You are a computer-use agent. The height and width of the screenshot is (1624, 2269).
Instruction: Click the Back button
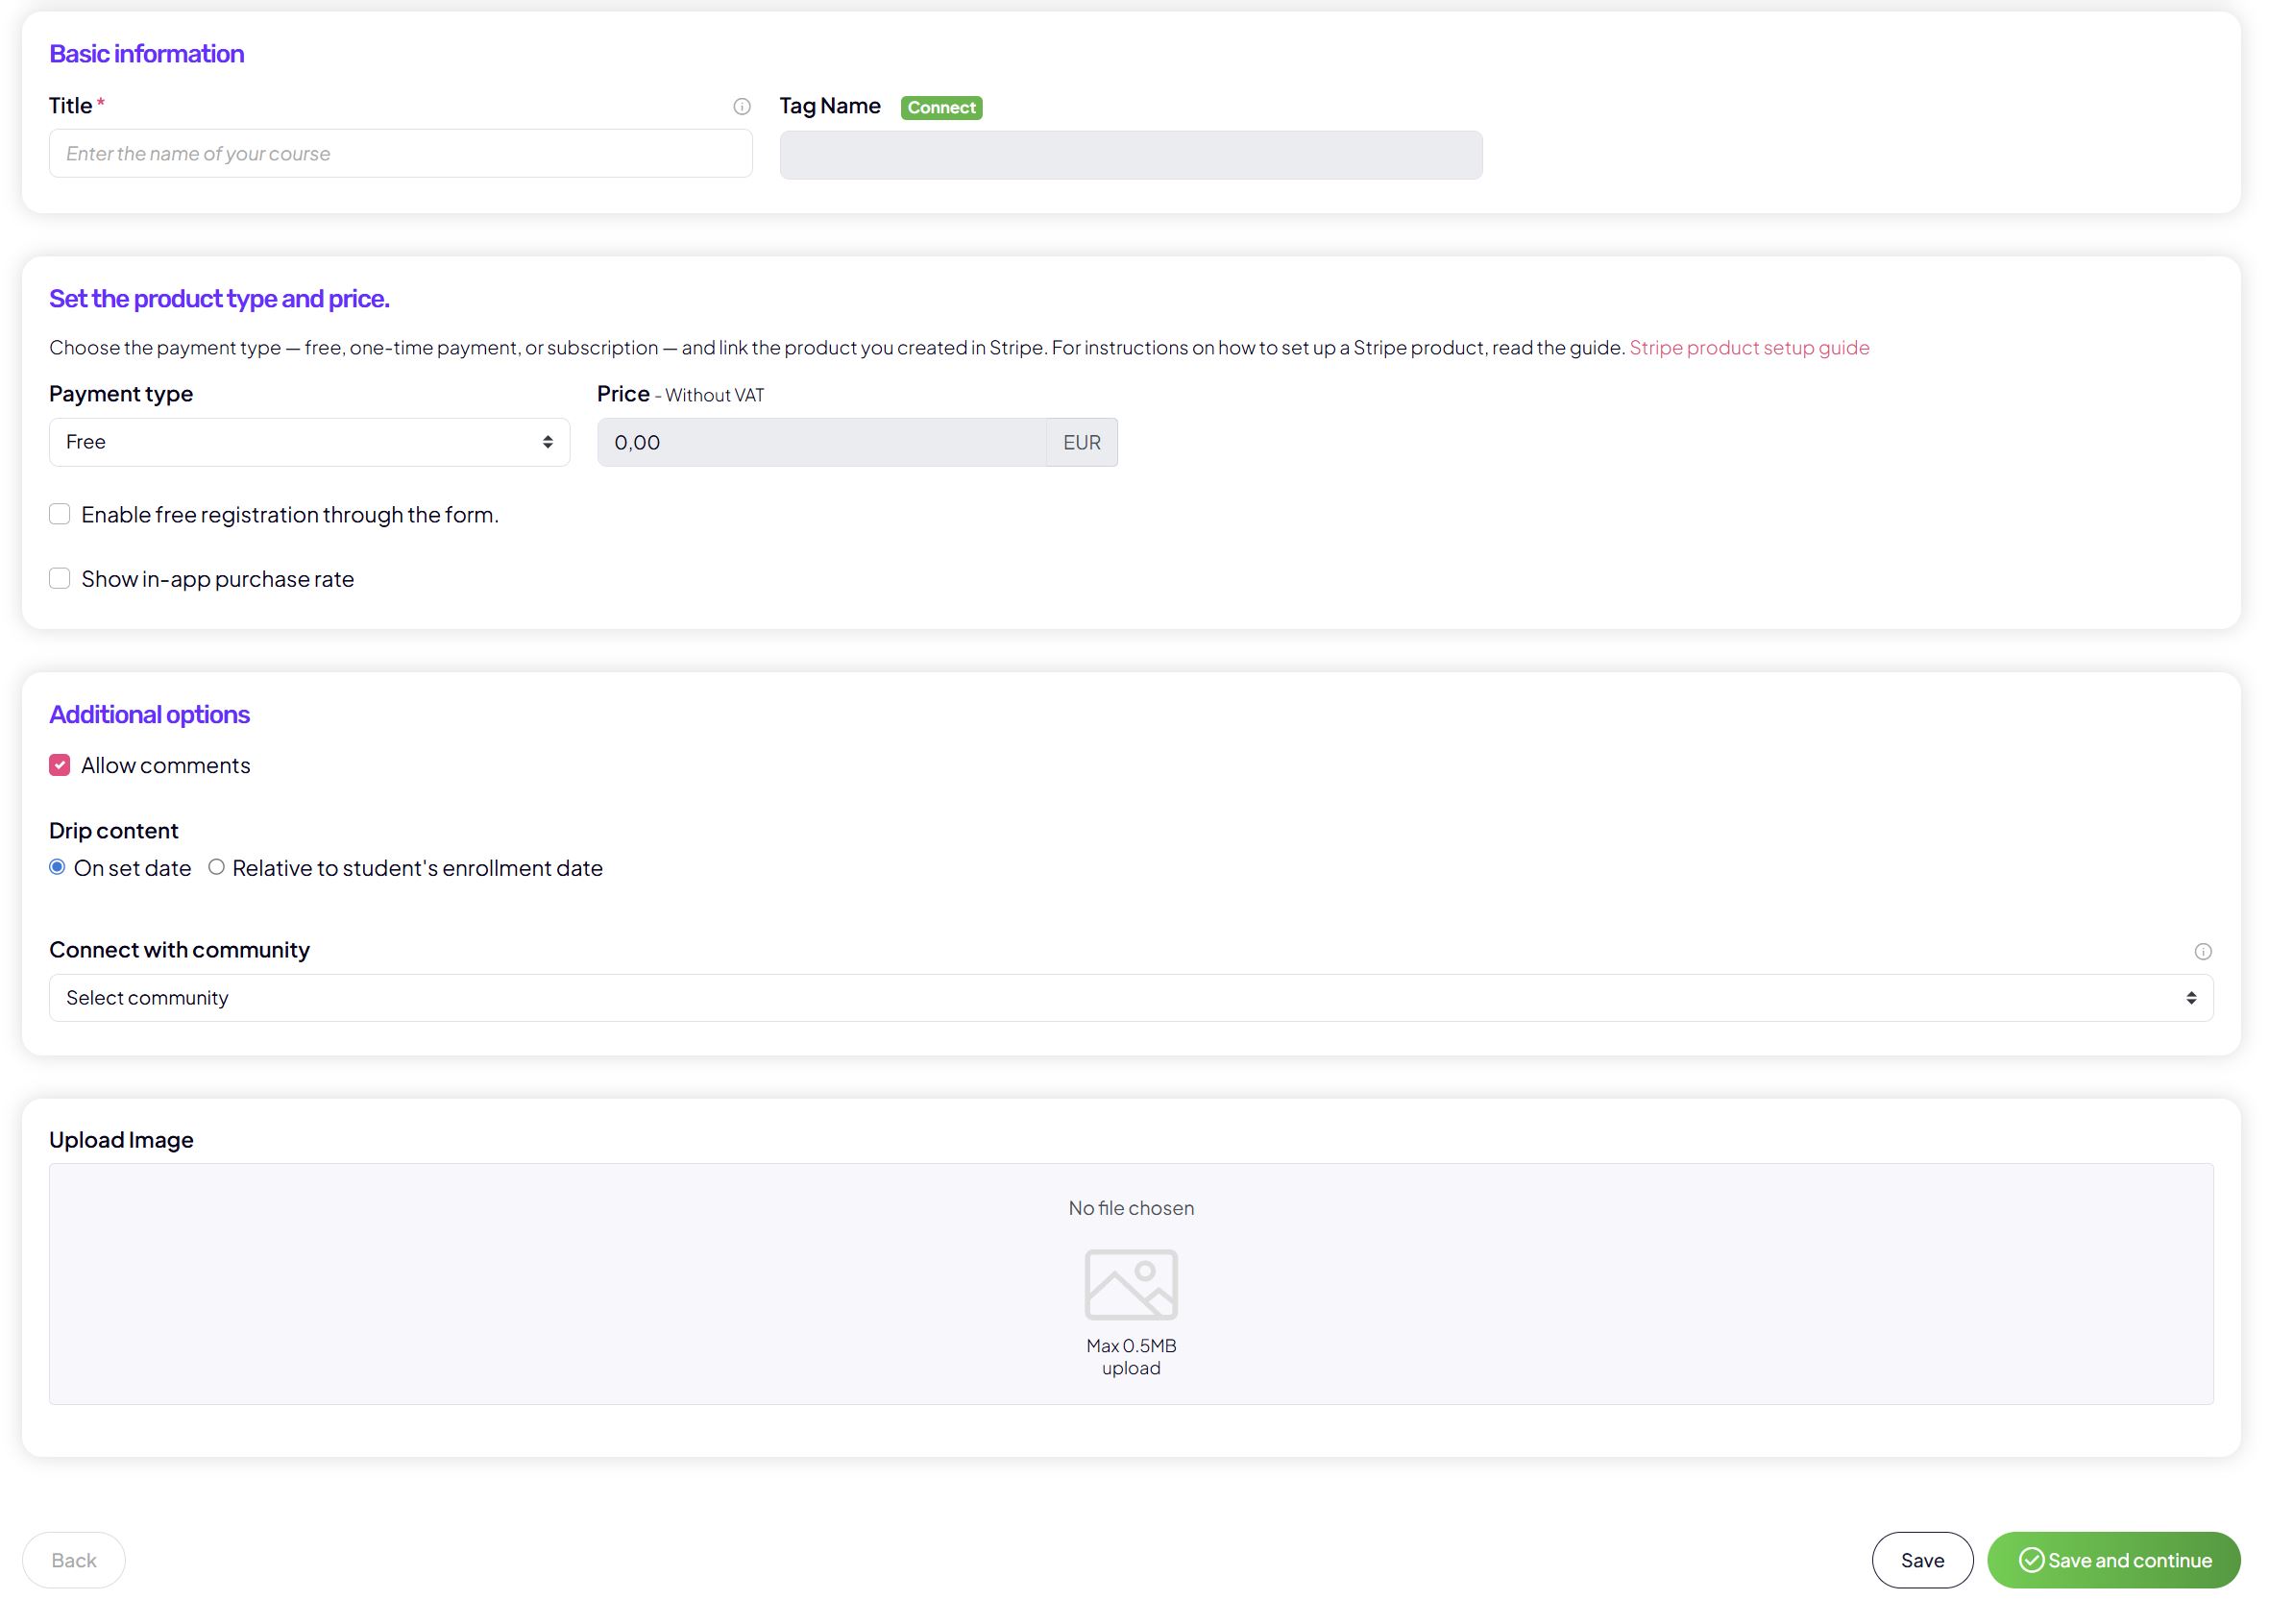click(74, 1560)
